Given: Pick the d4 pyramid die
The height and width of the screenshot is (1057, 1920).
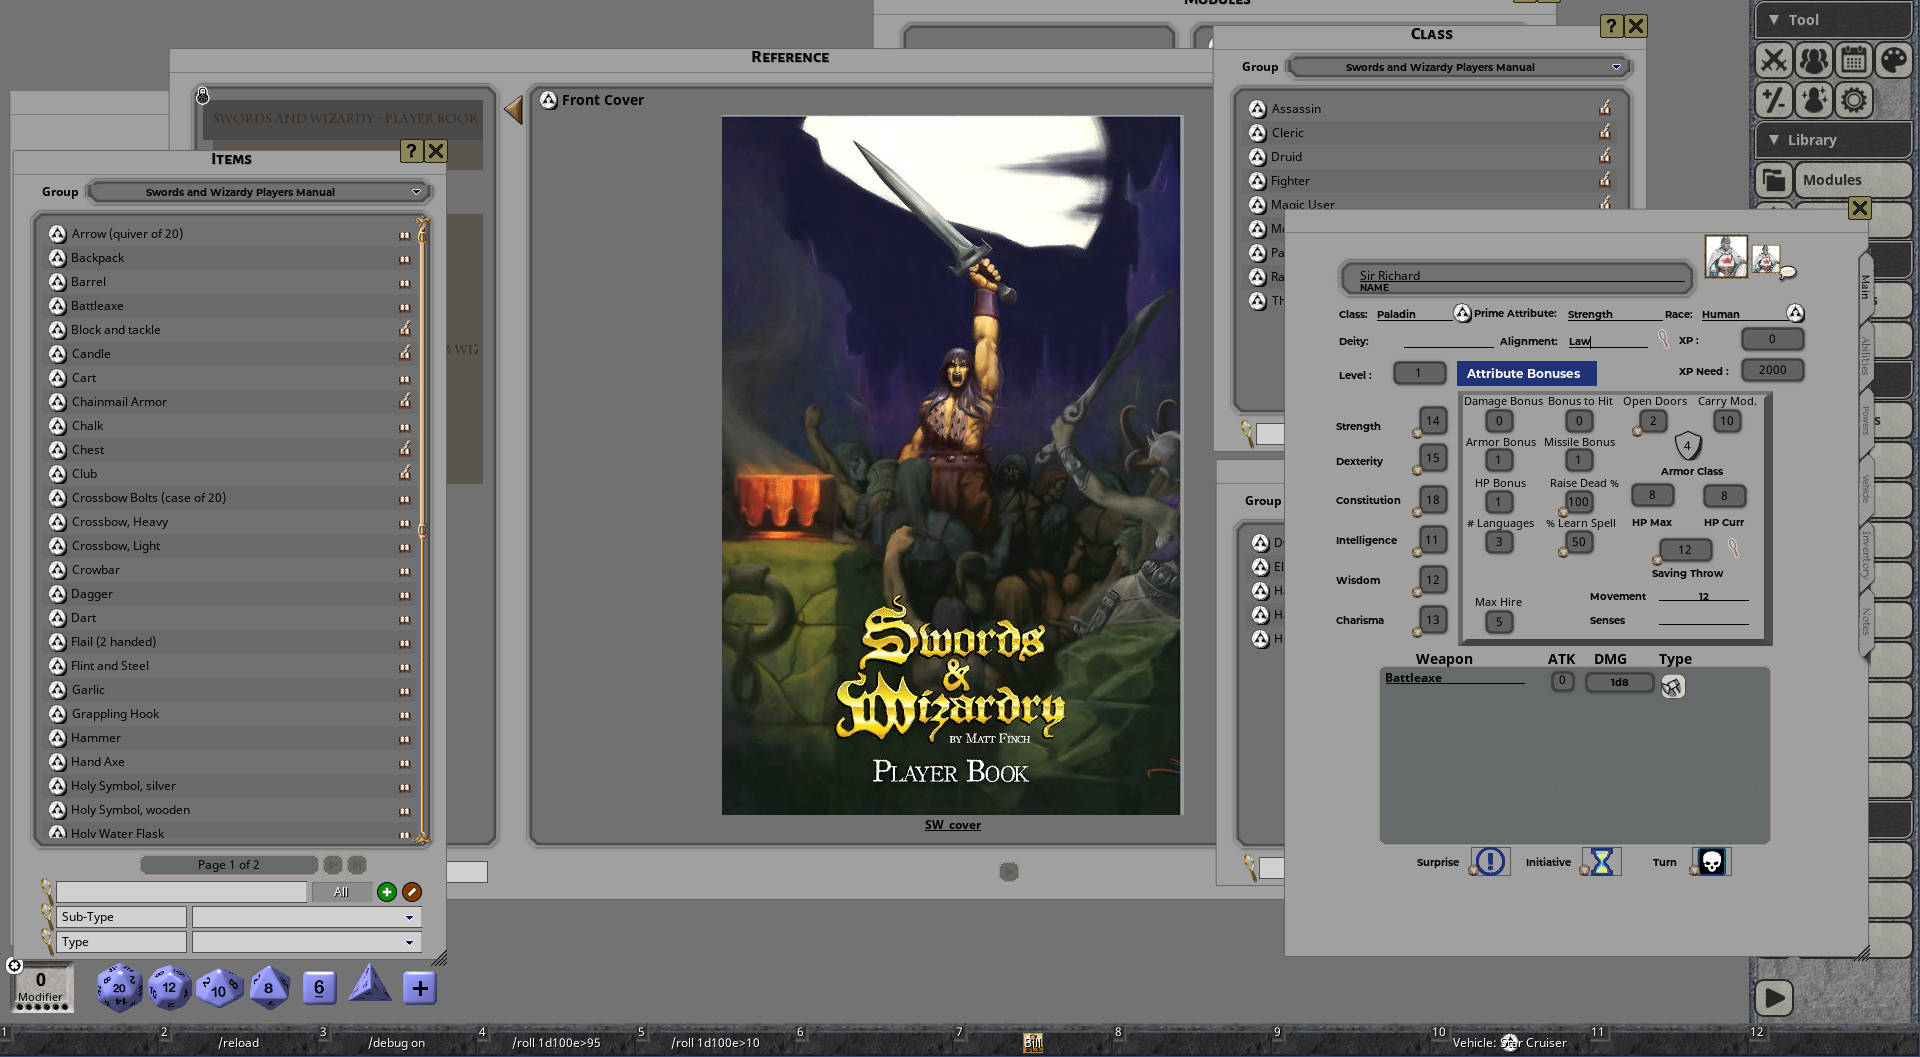Looking at the screenshot, I should (369, 984).
